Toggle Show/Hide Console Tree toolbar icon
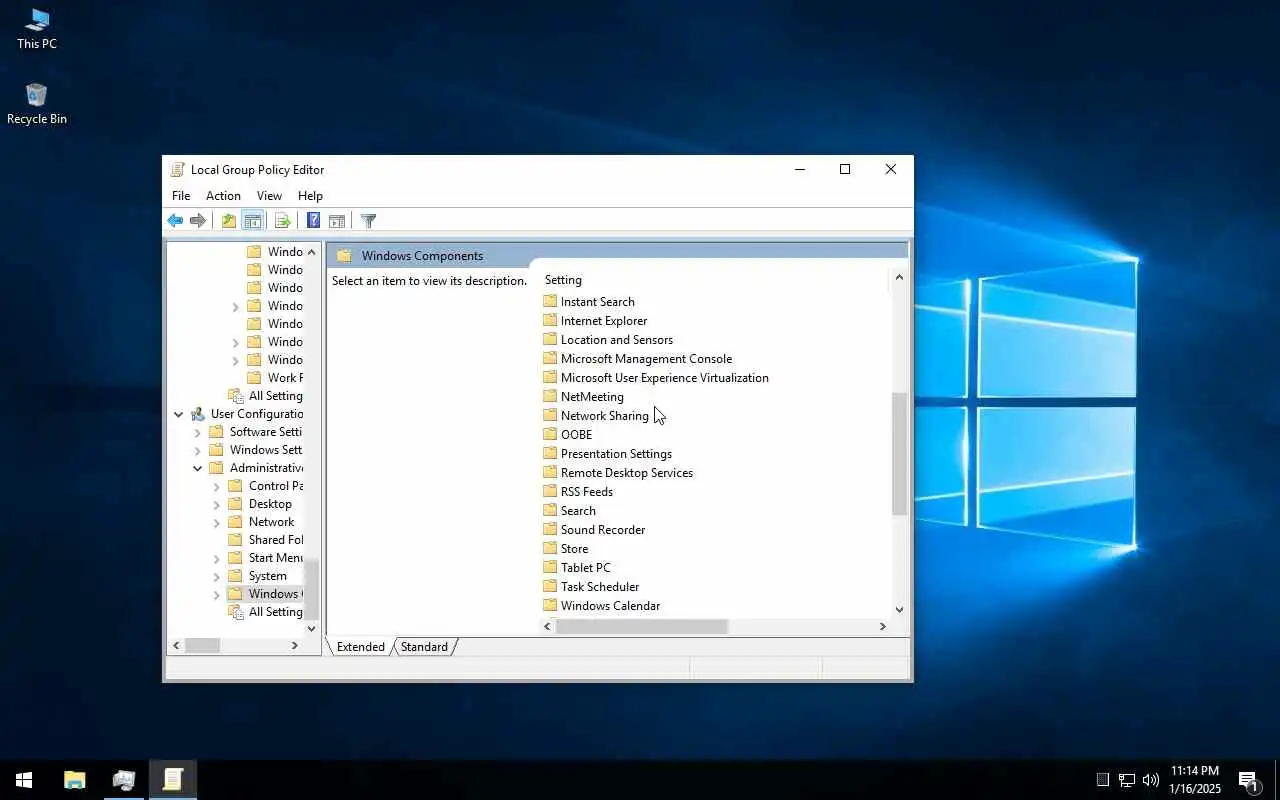1280x800 pixels. pos(253,221)
